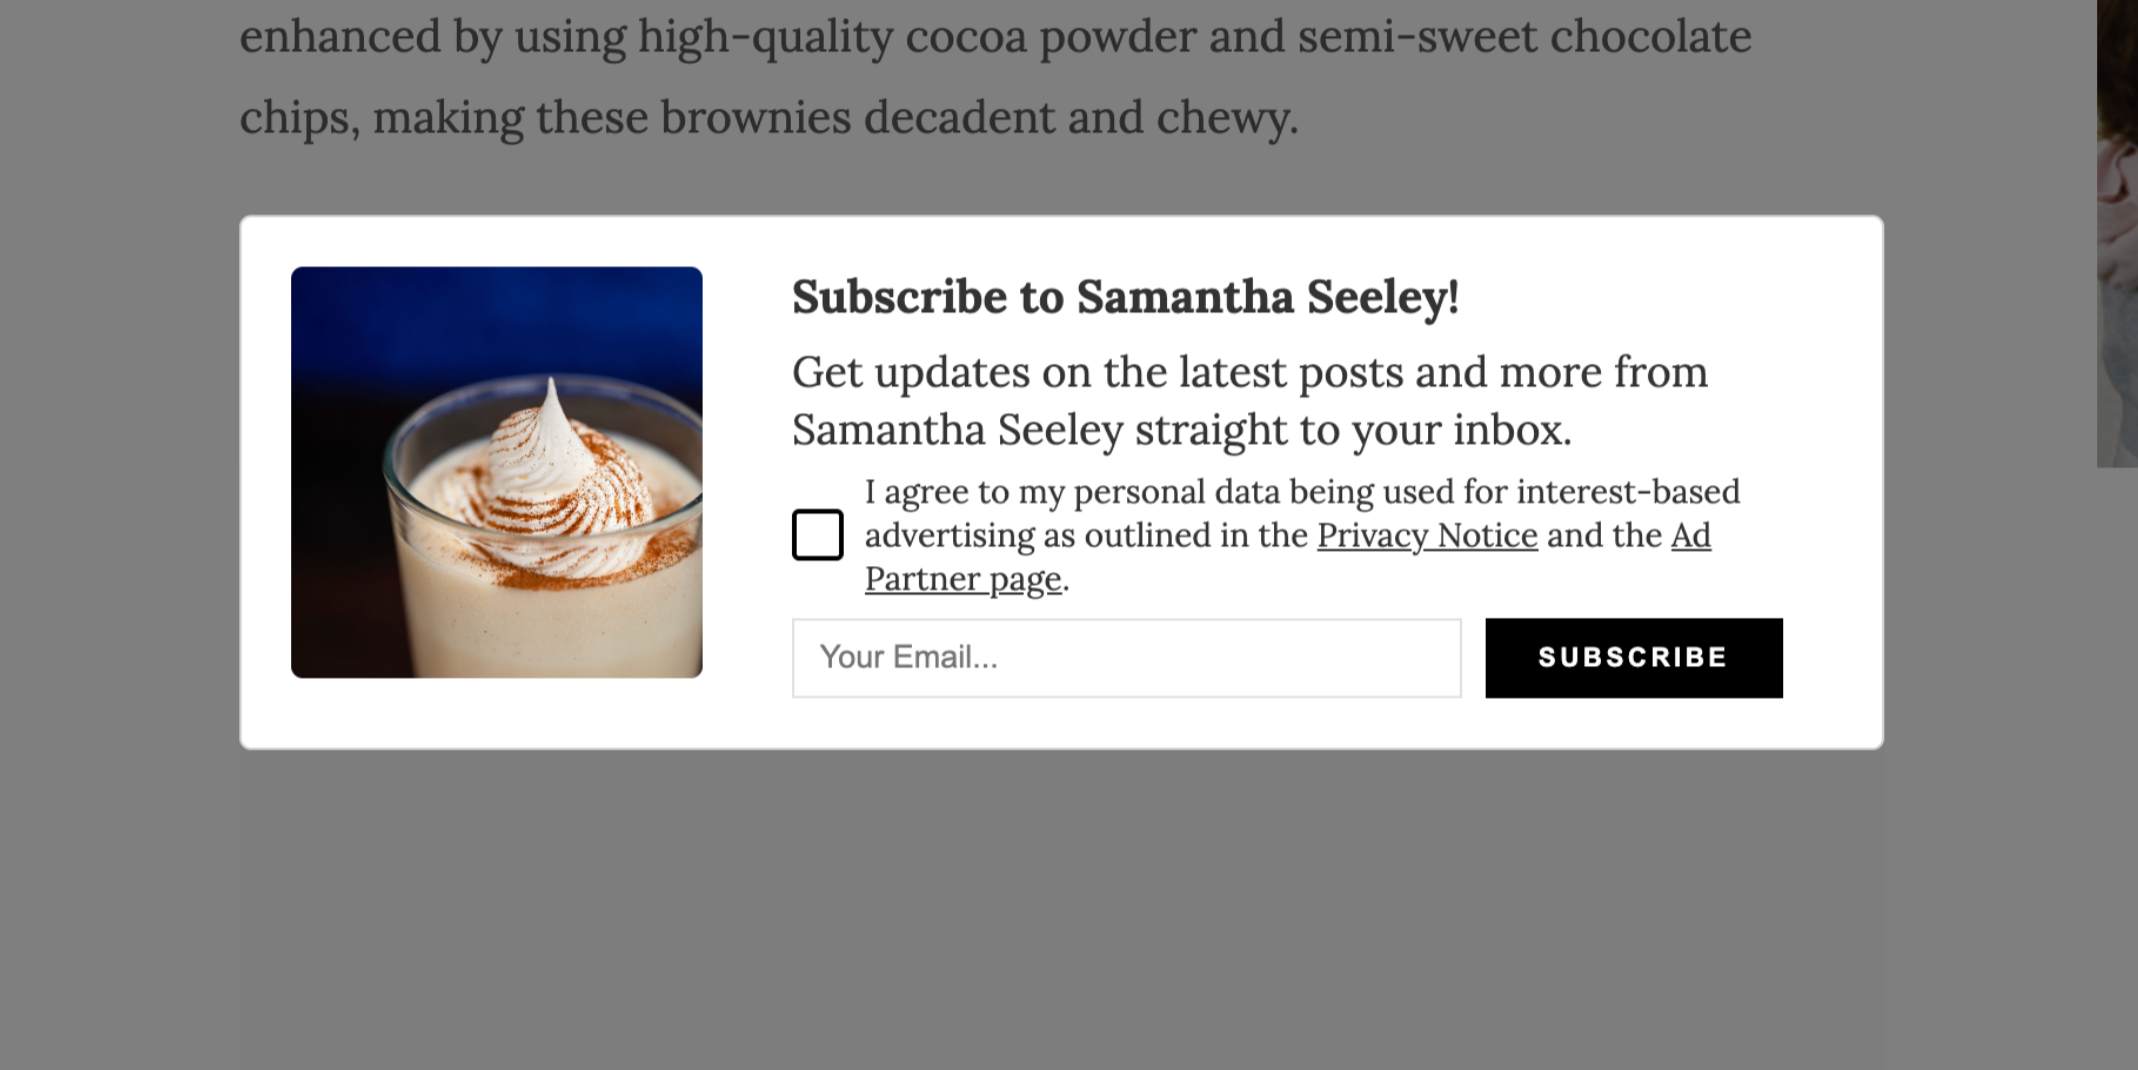Click the partial image at right edge
The height and width of the screenshot is (1070, 2138).
point(2118,230)
